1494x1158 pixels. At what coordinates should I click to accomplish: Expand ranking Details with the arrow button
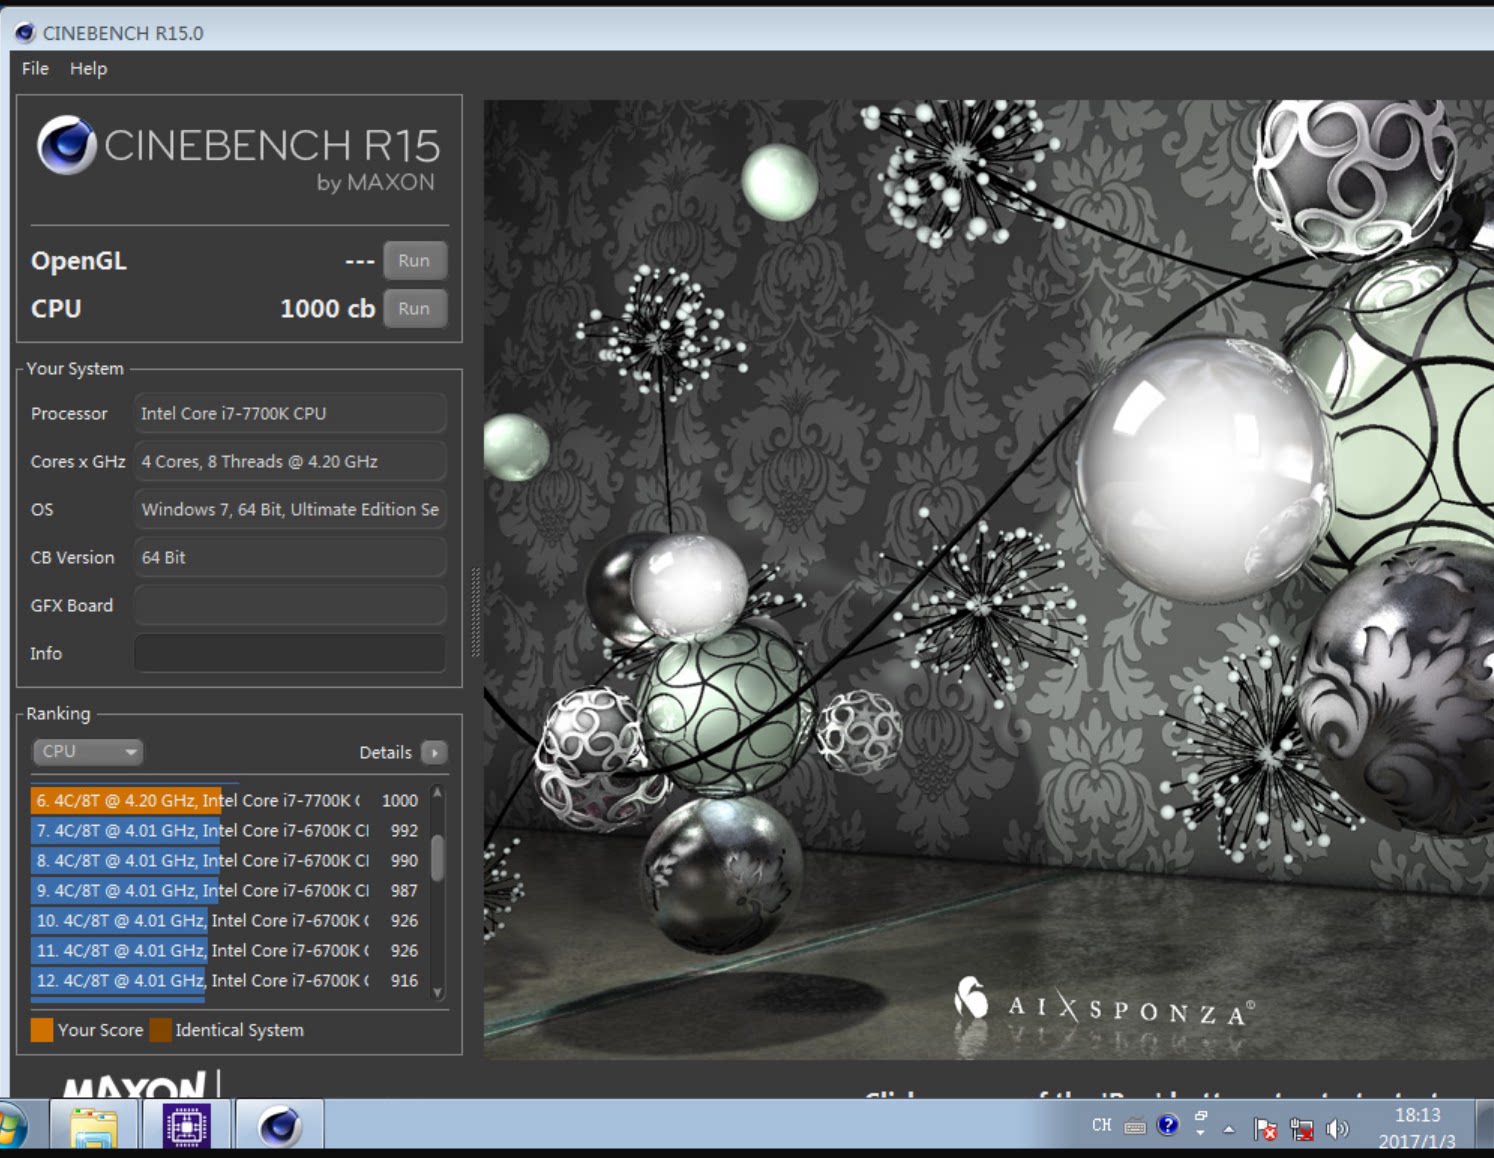point(434,752)
